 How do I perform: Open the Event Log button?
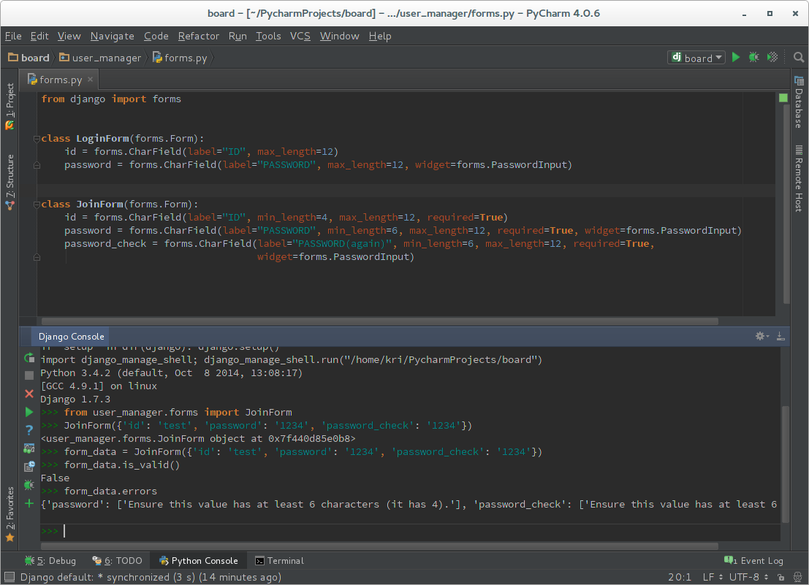click(754, 561)
